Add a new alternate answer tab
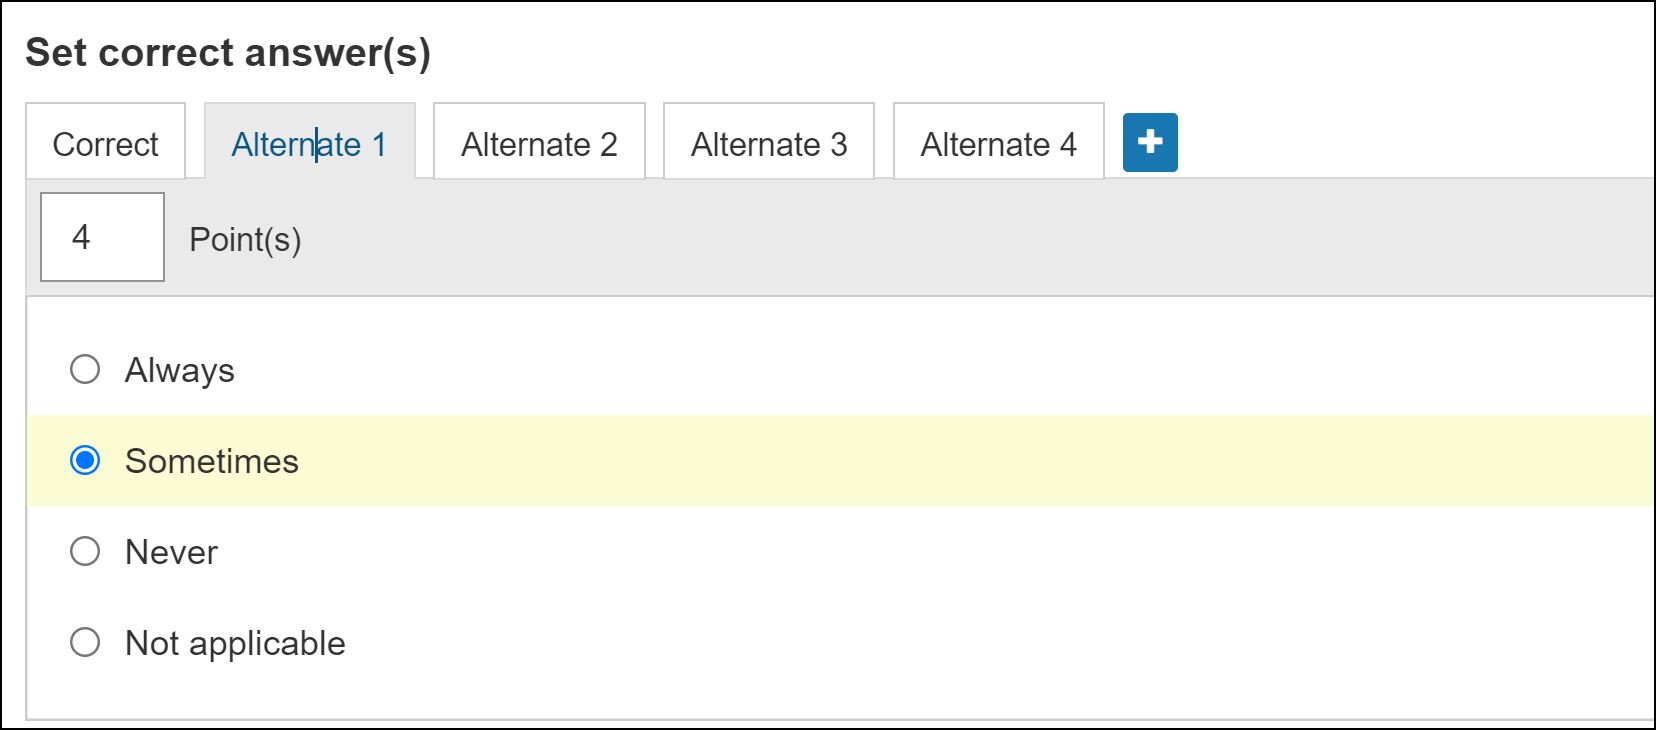This screenshot has width=1656, height=730. point(1150,142)
